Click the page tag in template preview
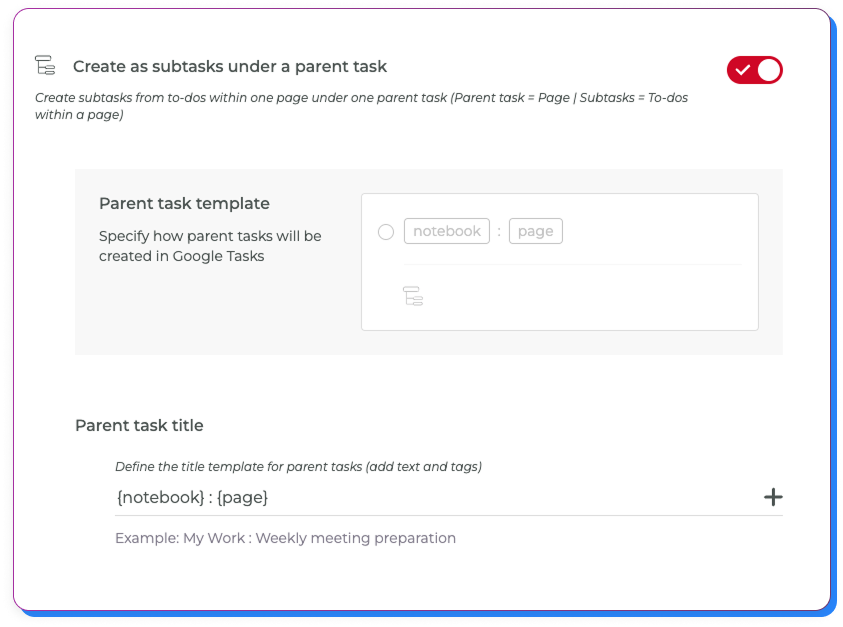Screen dimensions: 843x627 click(535, 231)
